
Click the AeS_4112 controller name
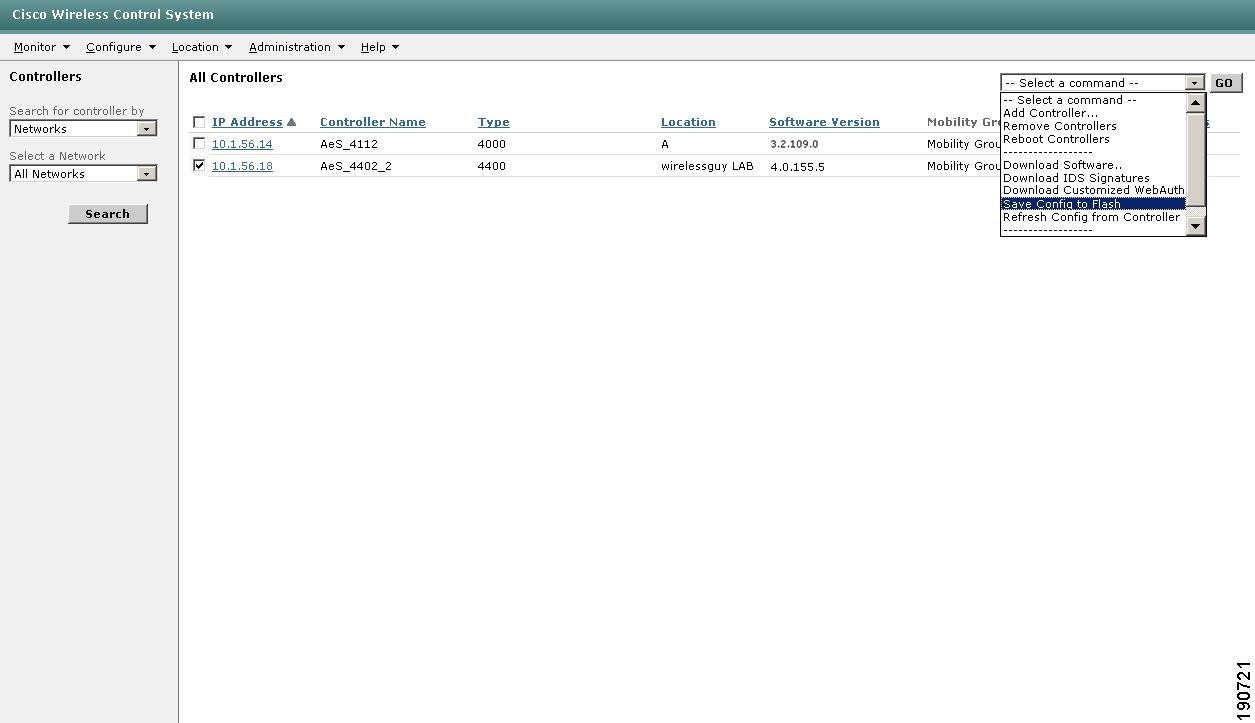coord(349,144)
